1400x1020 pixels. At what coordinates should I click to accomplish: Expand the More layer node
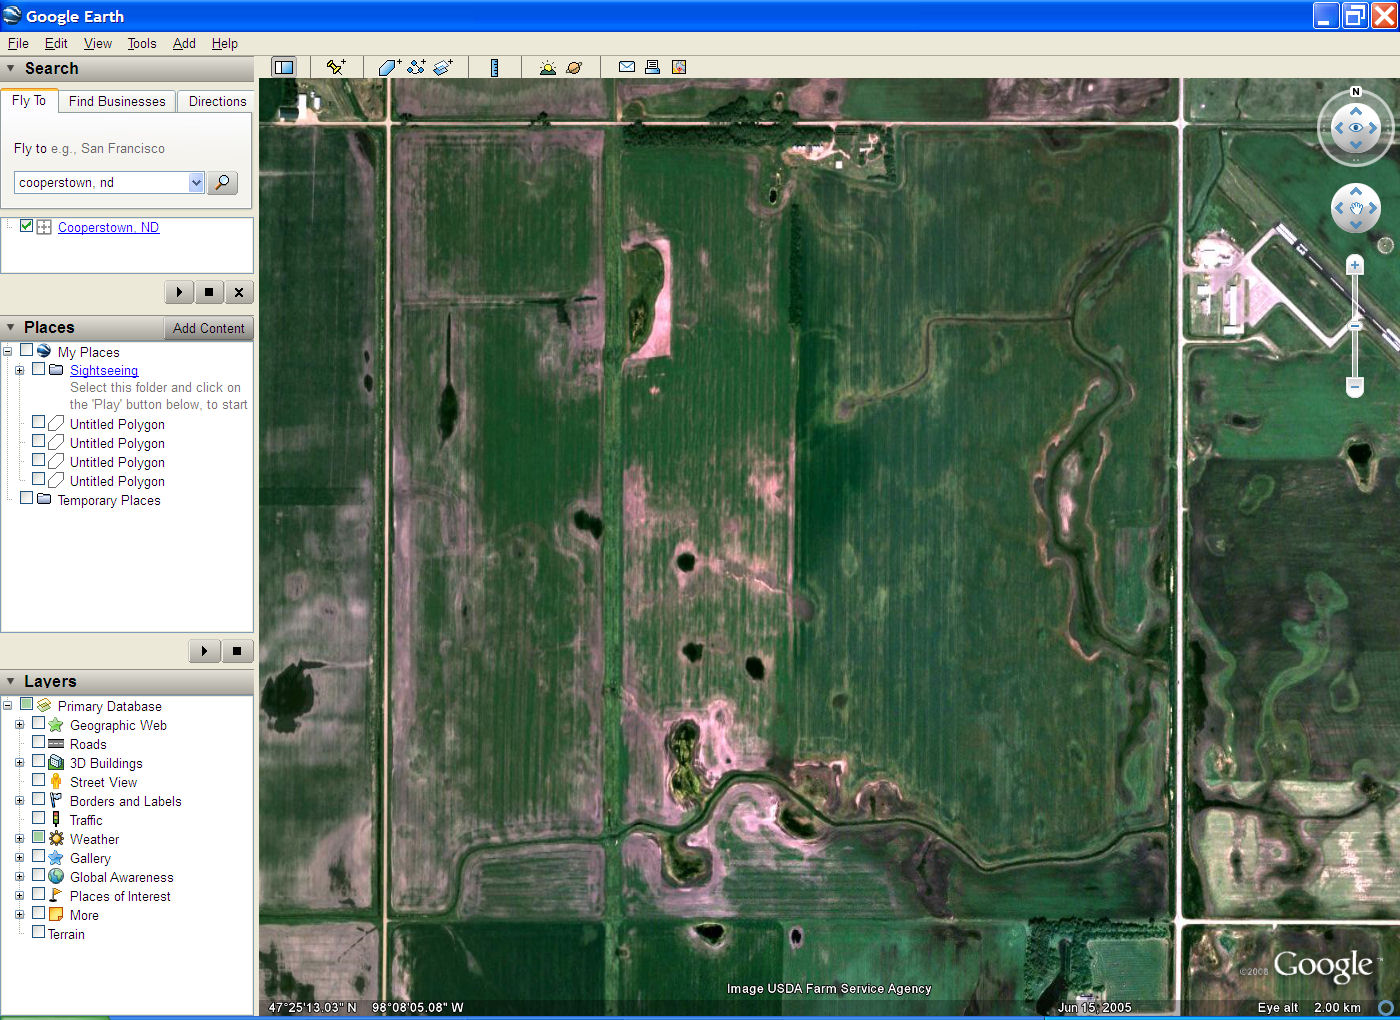[19, 914]
